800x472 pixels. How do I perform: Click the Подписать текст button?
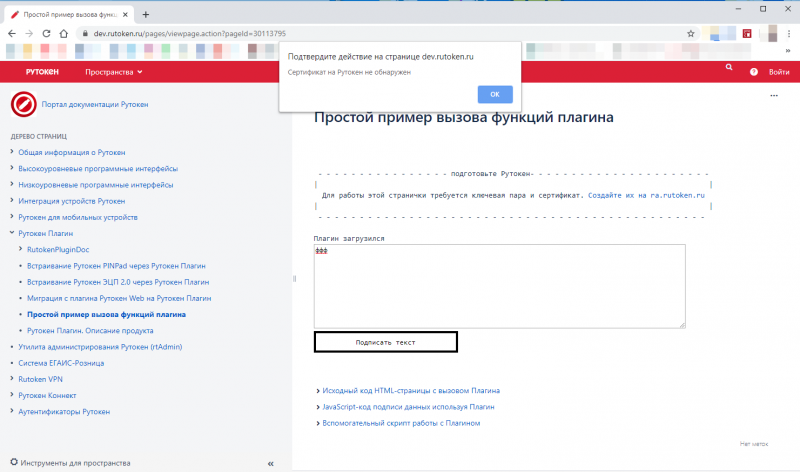385,342
